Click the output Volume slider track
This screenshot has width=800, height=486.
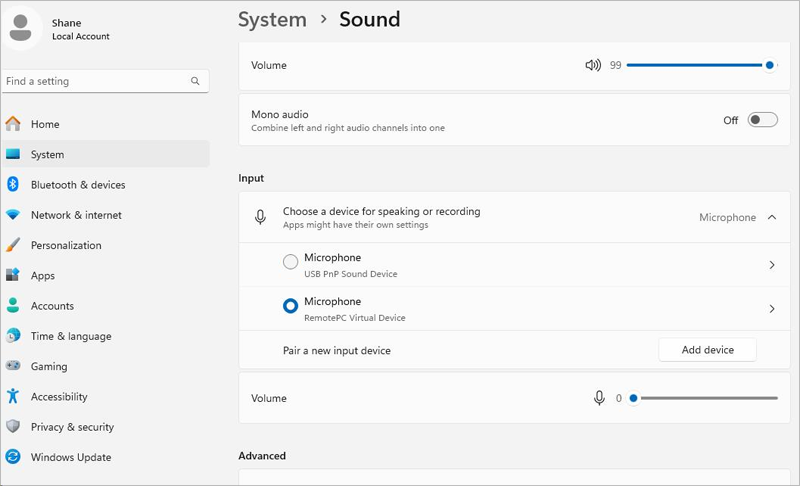tap(695, 65)
